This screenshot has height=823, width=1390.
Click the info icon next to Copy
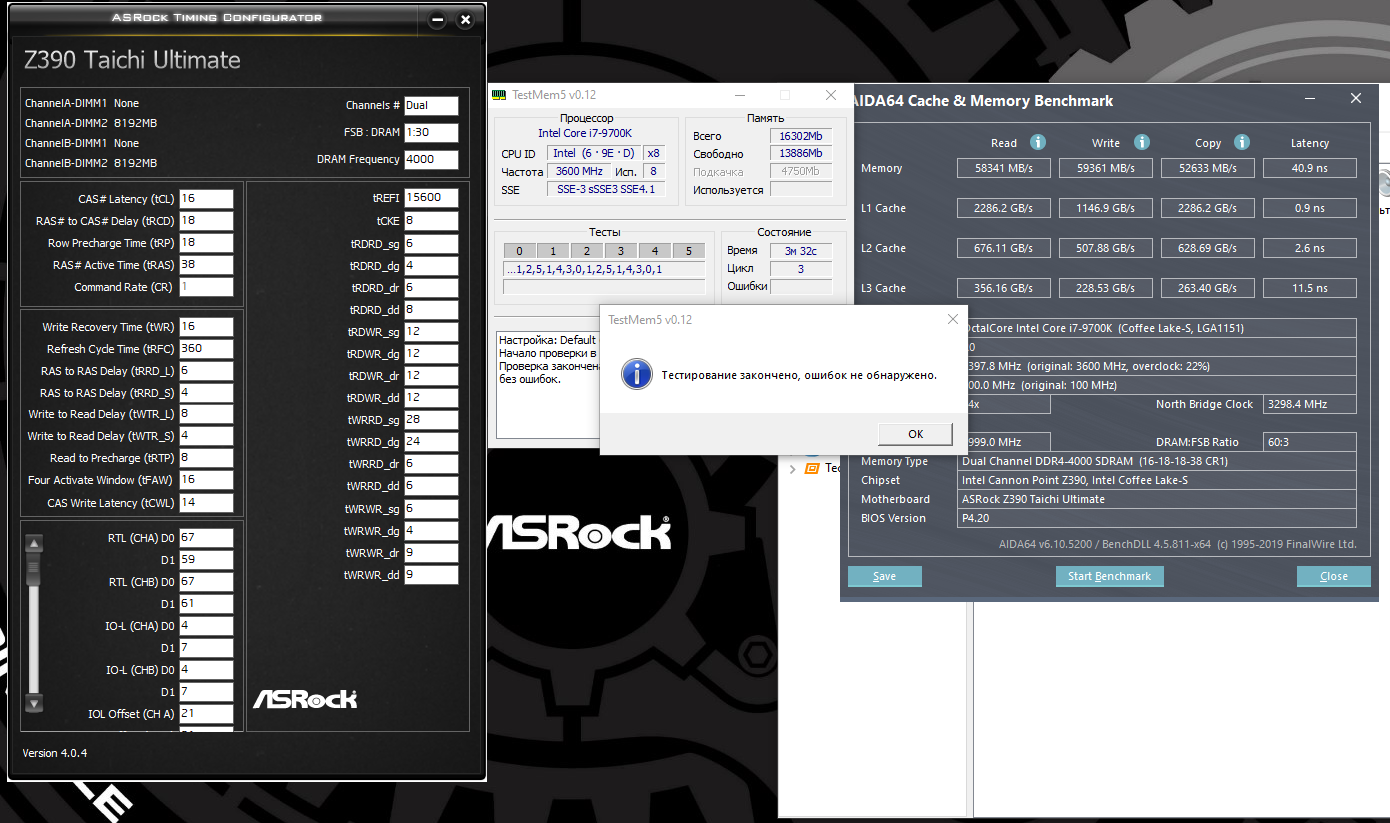[x=1241, y=142]
